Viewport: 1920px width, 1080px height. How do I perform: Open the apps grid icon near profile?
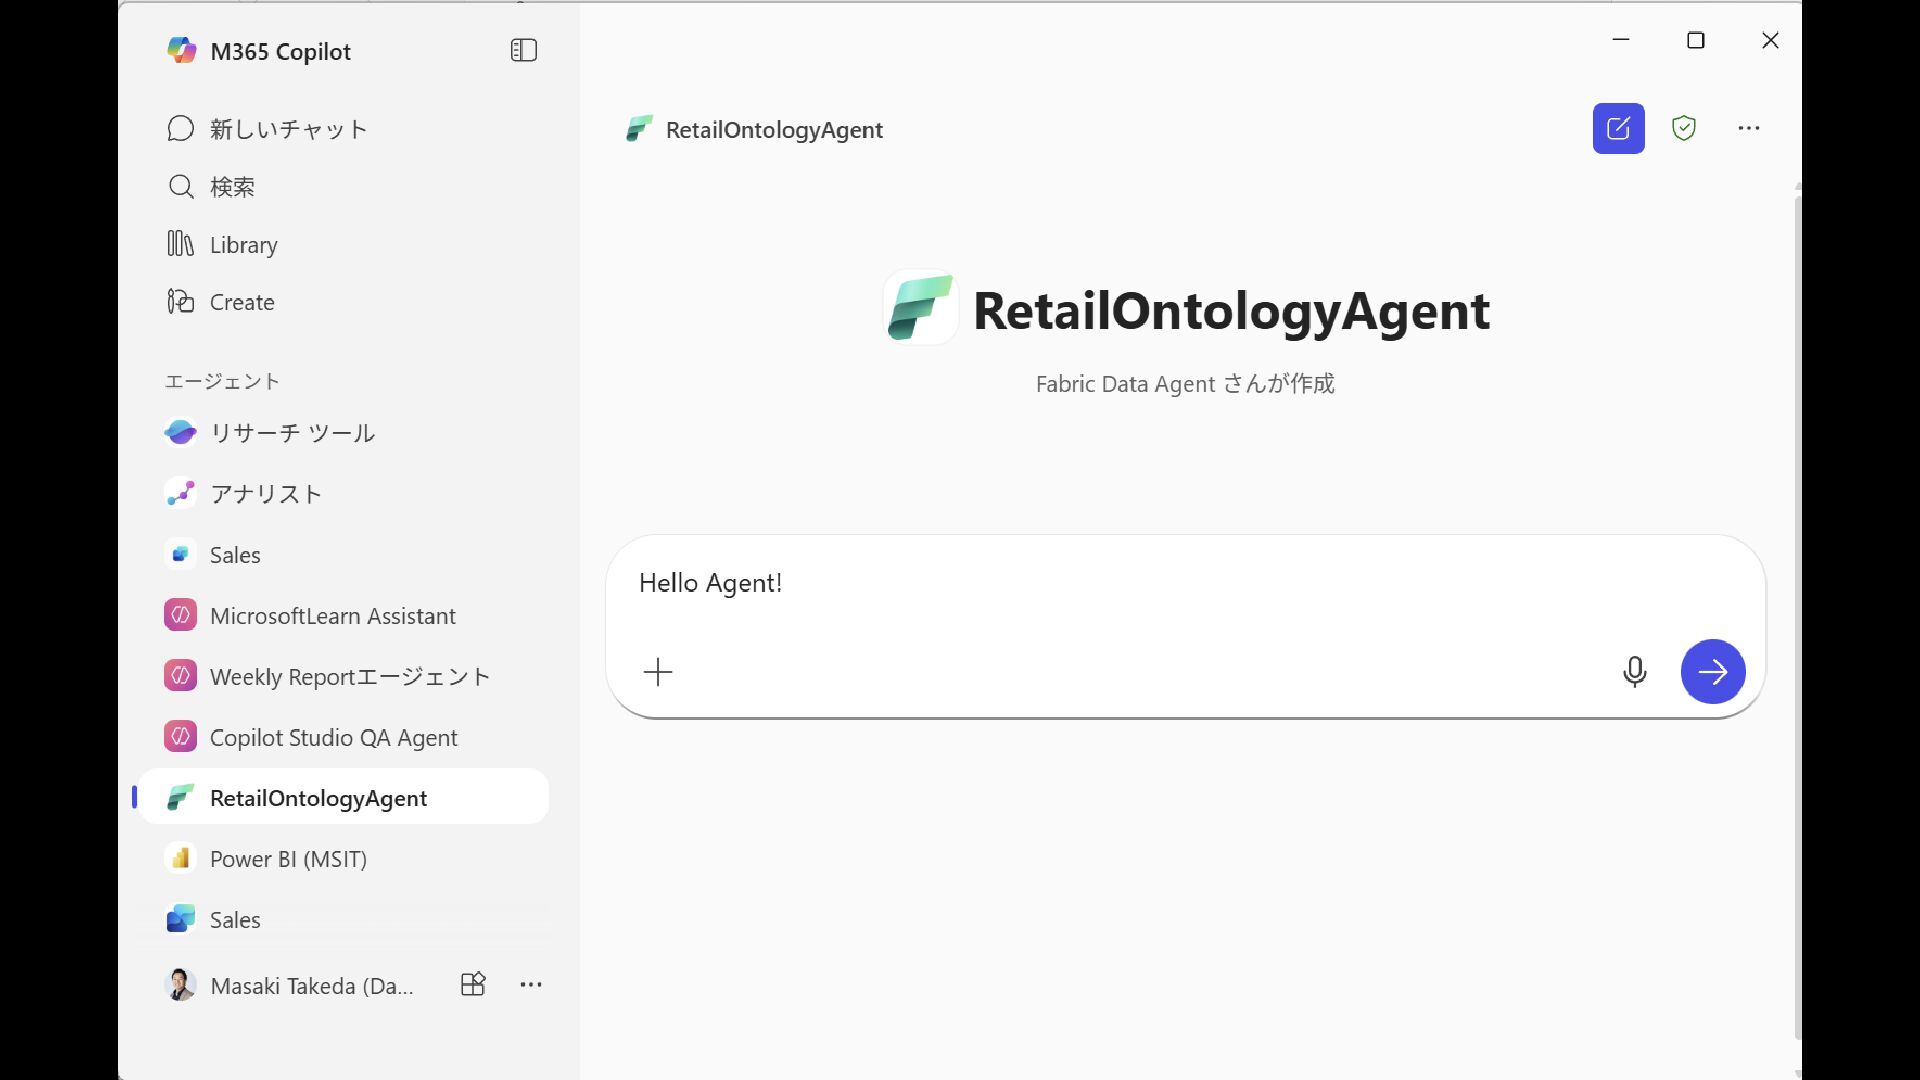pos(473,985)
